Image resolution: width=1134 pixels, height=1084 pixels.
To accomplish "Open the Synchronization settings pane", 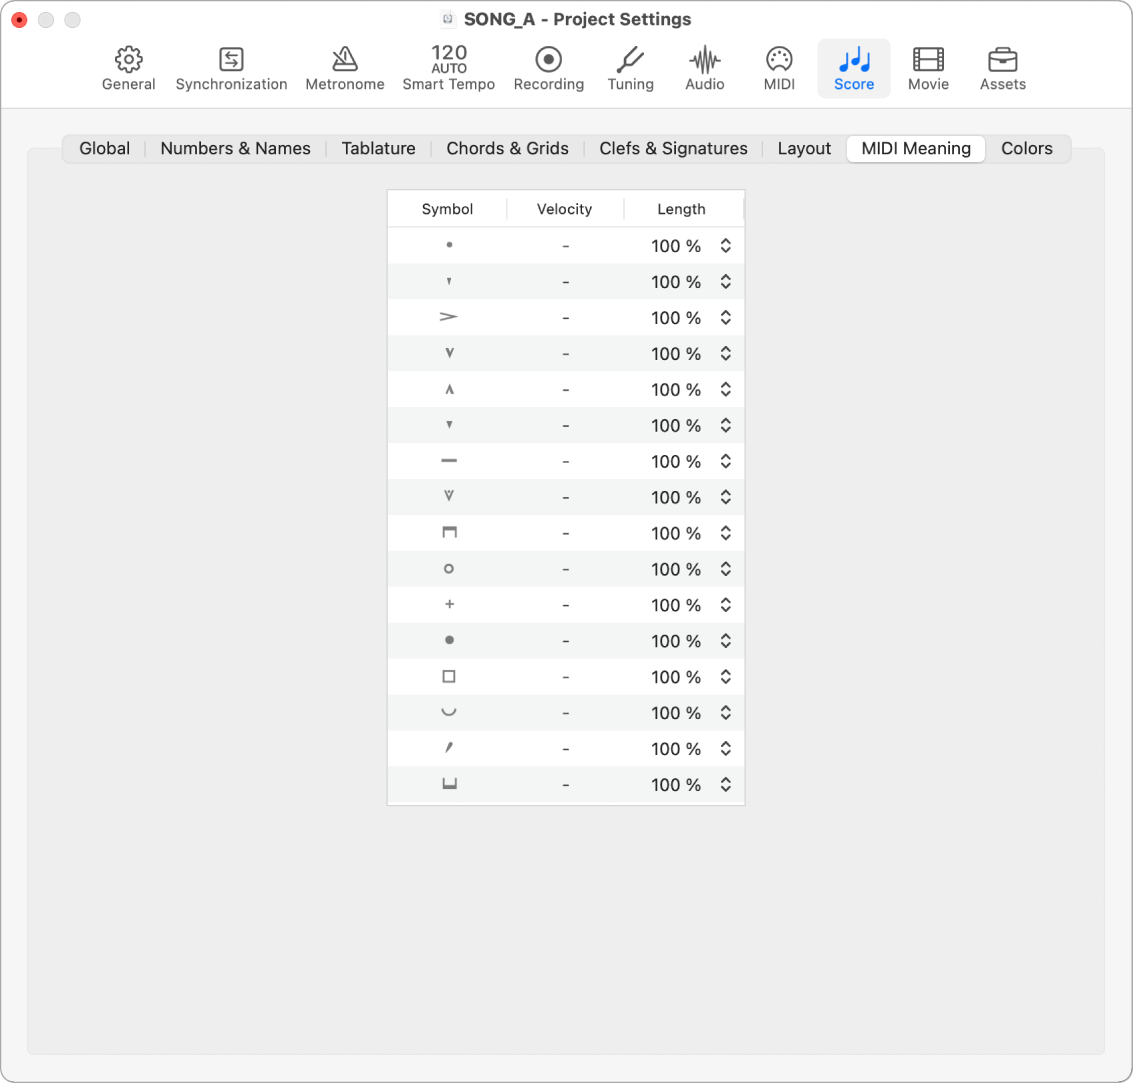I will pos(231,69).
